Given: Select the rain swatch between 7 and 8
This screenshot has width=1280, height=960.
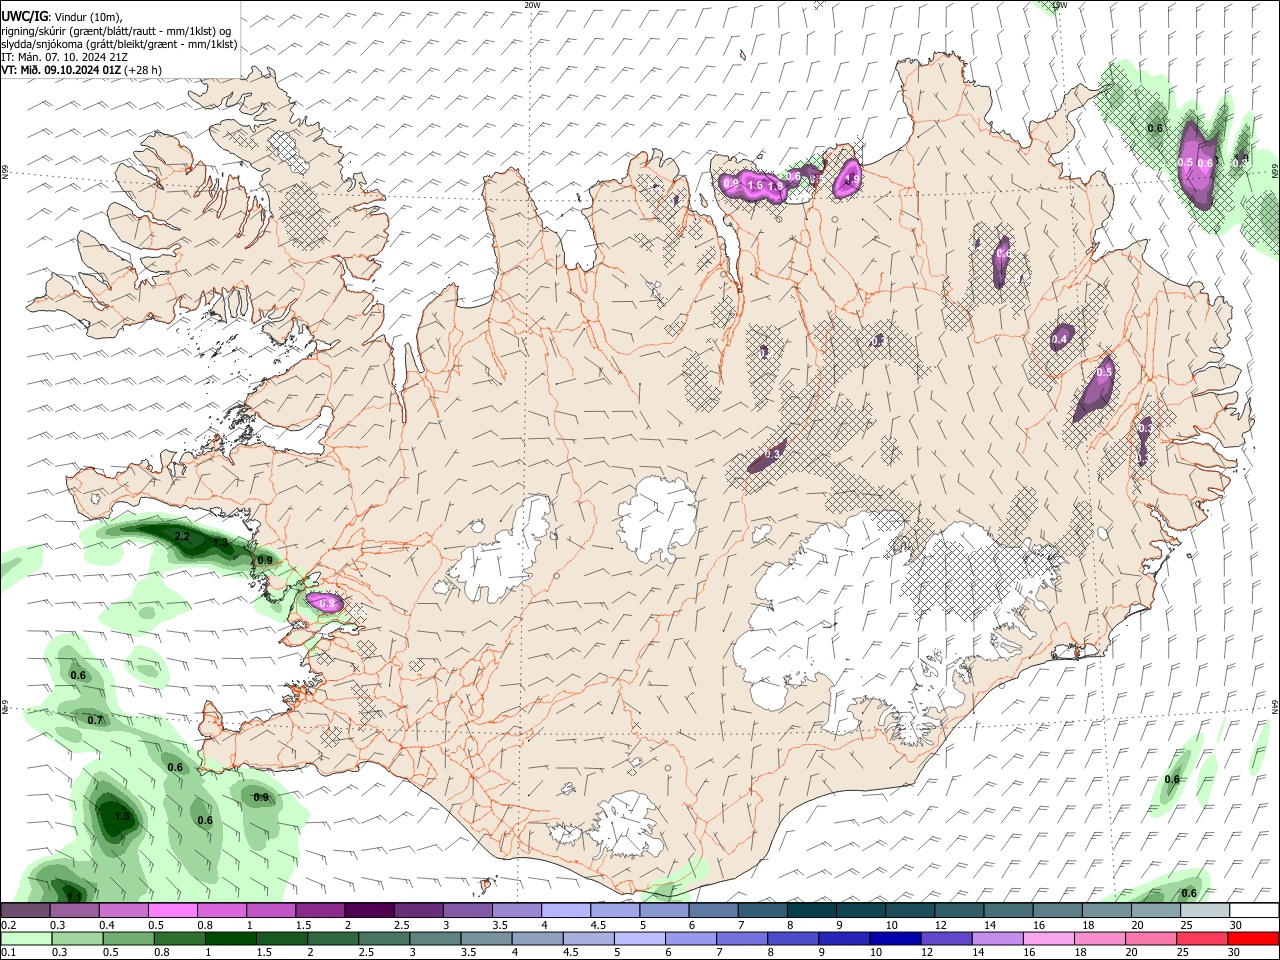Looking at the screenshot, I should (742, 939).
